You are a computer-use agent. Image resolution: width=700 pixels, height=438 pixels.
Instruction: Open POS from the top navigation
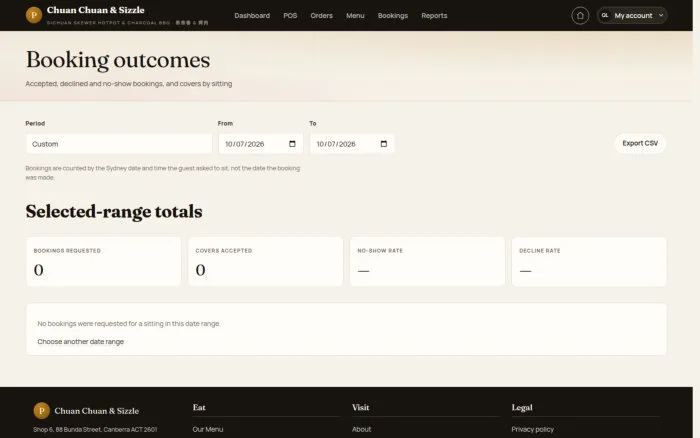point(290,16)
